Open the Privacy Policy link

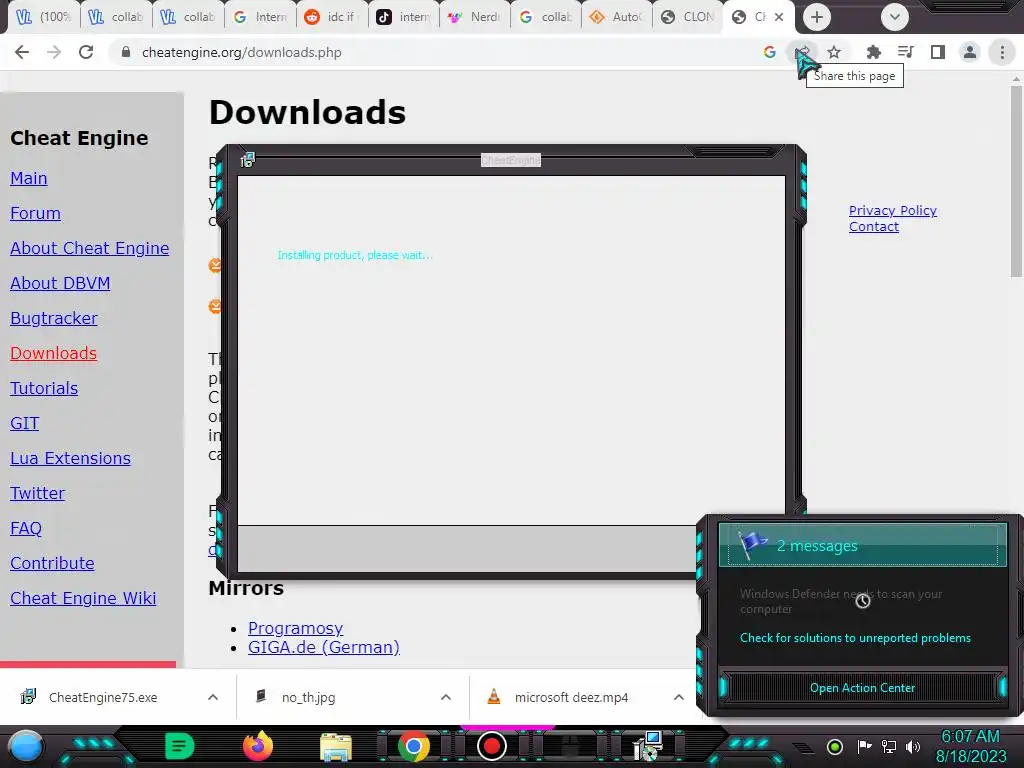(893, 210)
